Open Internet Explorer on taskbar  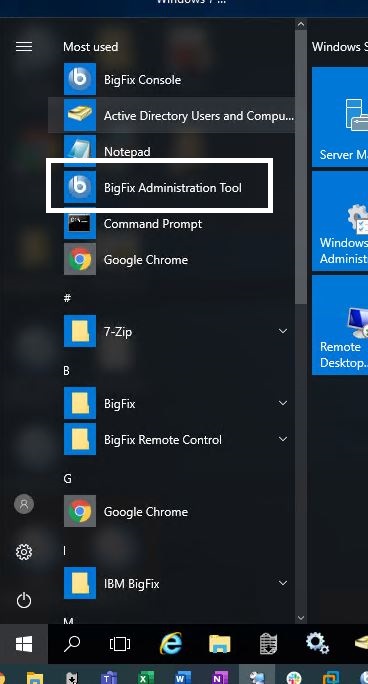171,644
